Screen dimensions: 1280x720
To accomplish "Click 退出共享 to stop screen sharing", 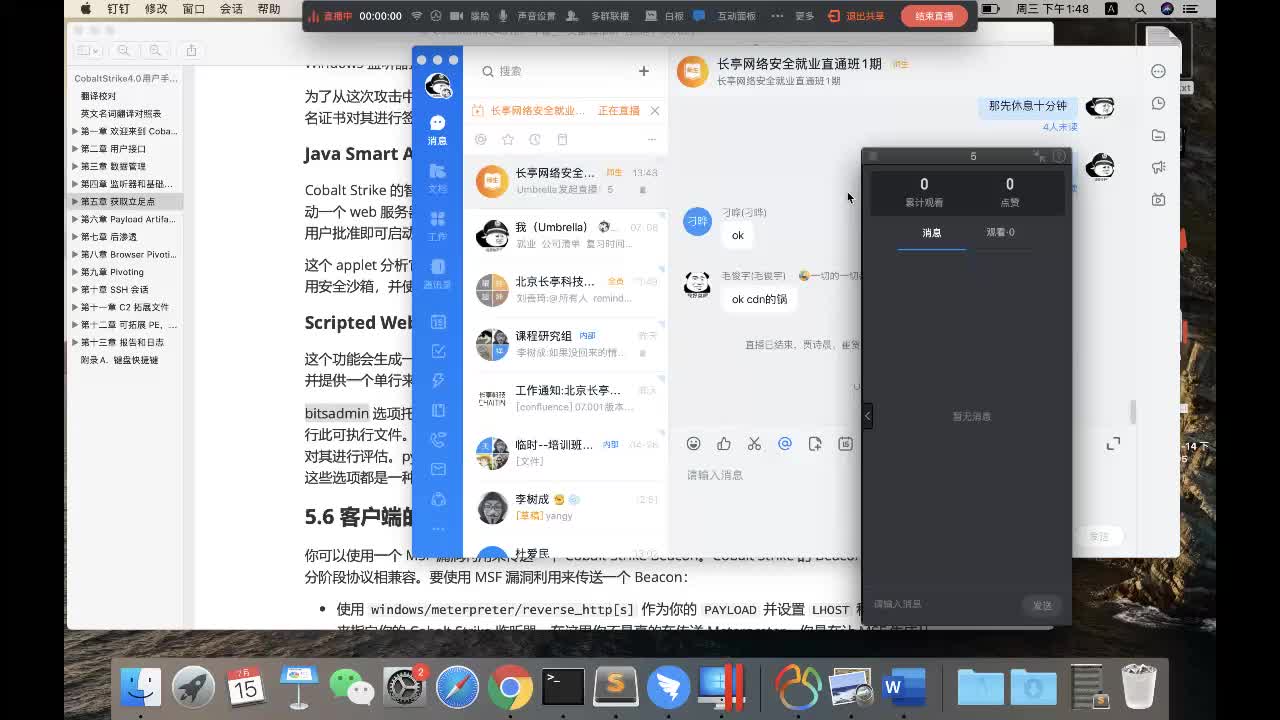I will 857,16.
